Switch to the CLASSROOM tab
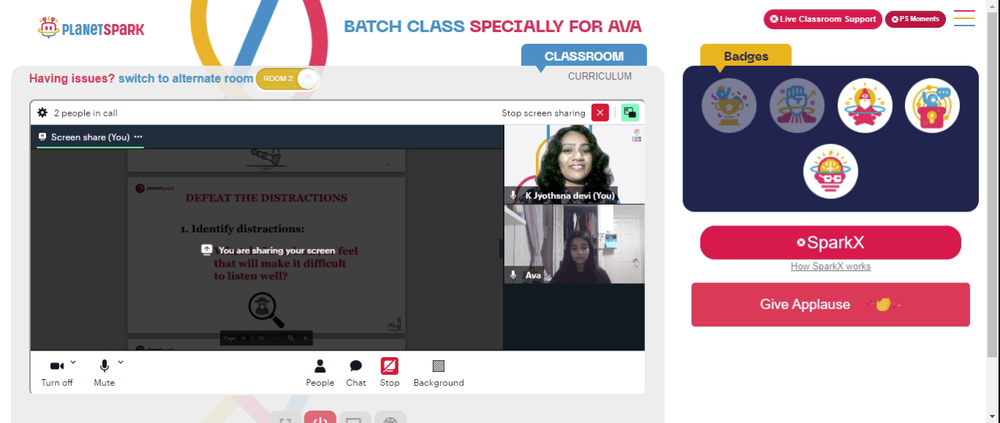Image resolution: width=1000 pixels, height=423 pixels. pyautogui.click(x=584, y=56)
